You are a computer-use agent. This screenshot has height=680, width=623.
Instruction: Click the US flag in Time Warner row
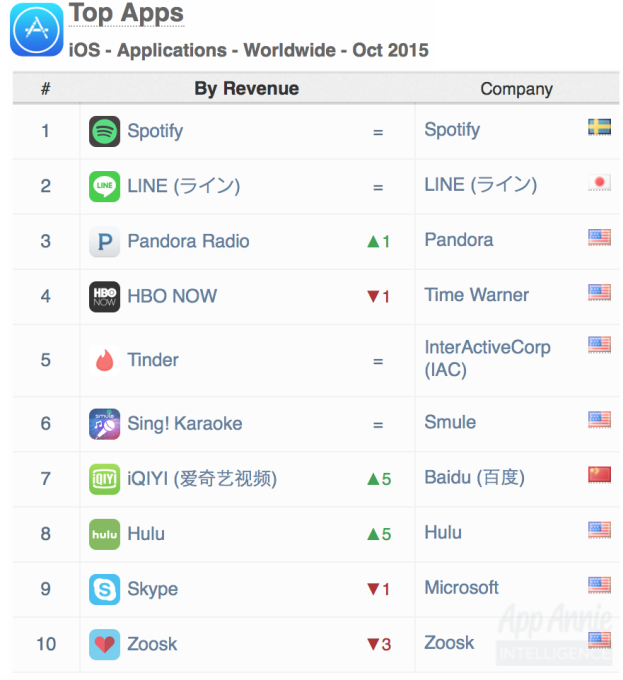coord(600,292)
